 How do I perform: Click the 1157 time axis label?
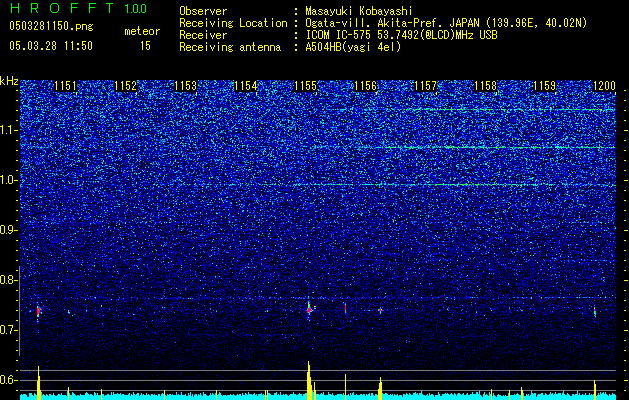point(425,86)
